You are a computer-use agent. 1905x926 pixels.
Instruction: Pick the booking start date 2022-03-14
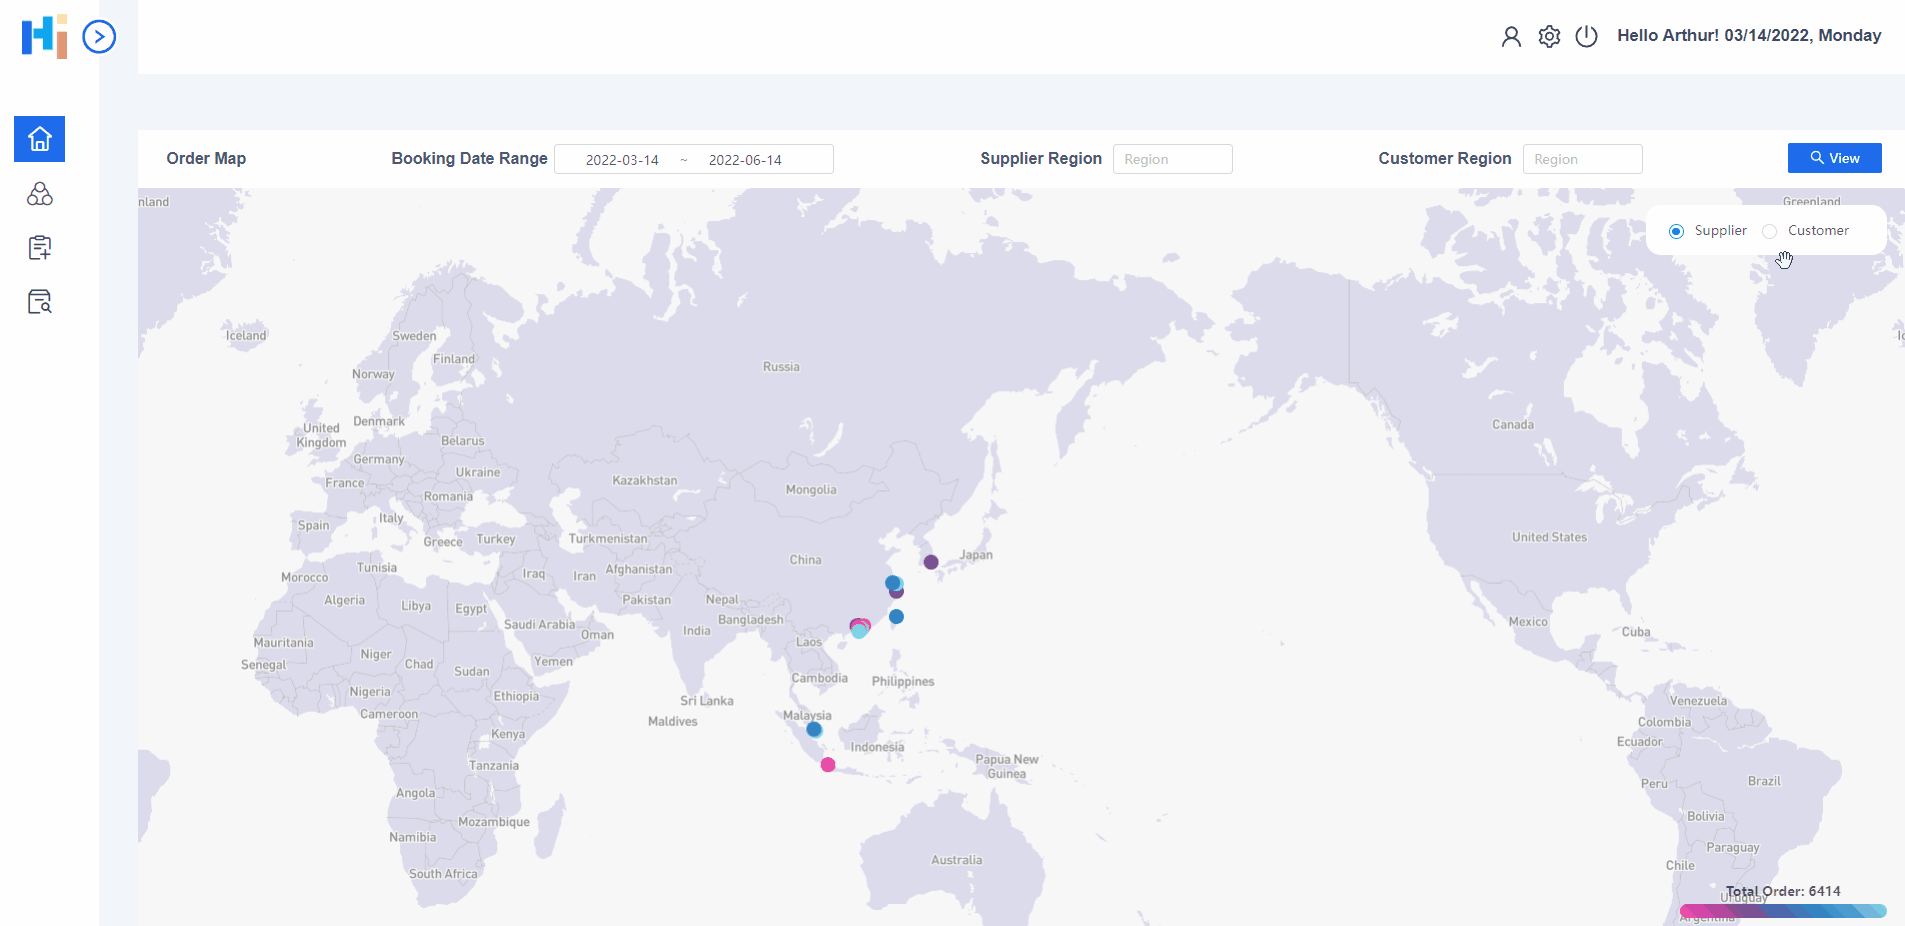click(x=622, y=160)
